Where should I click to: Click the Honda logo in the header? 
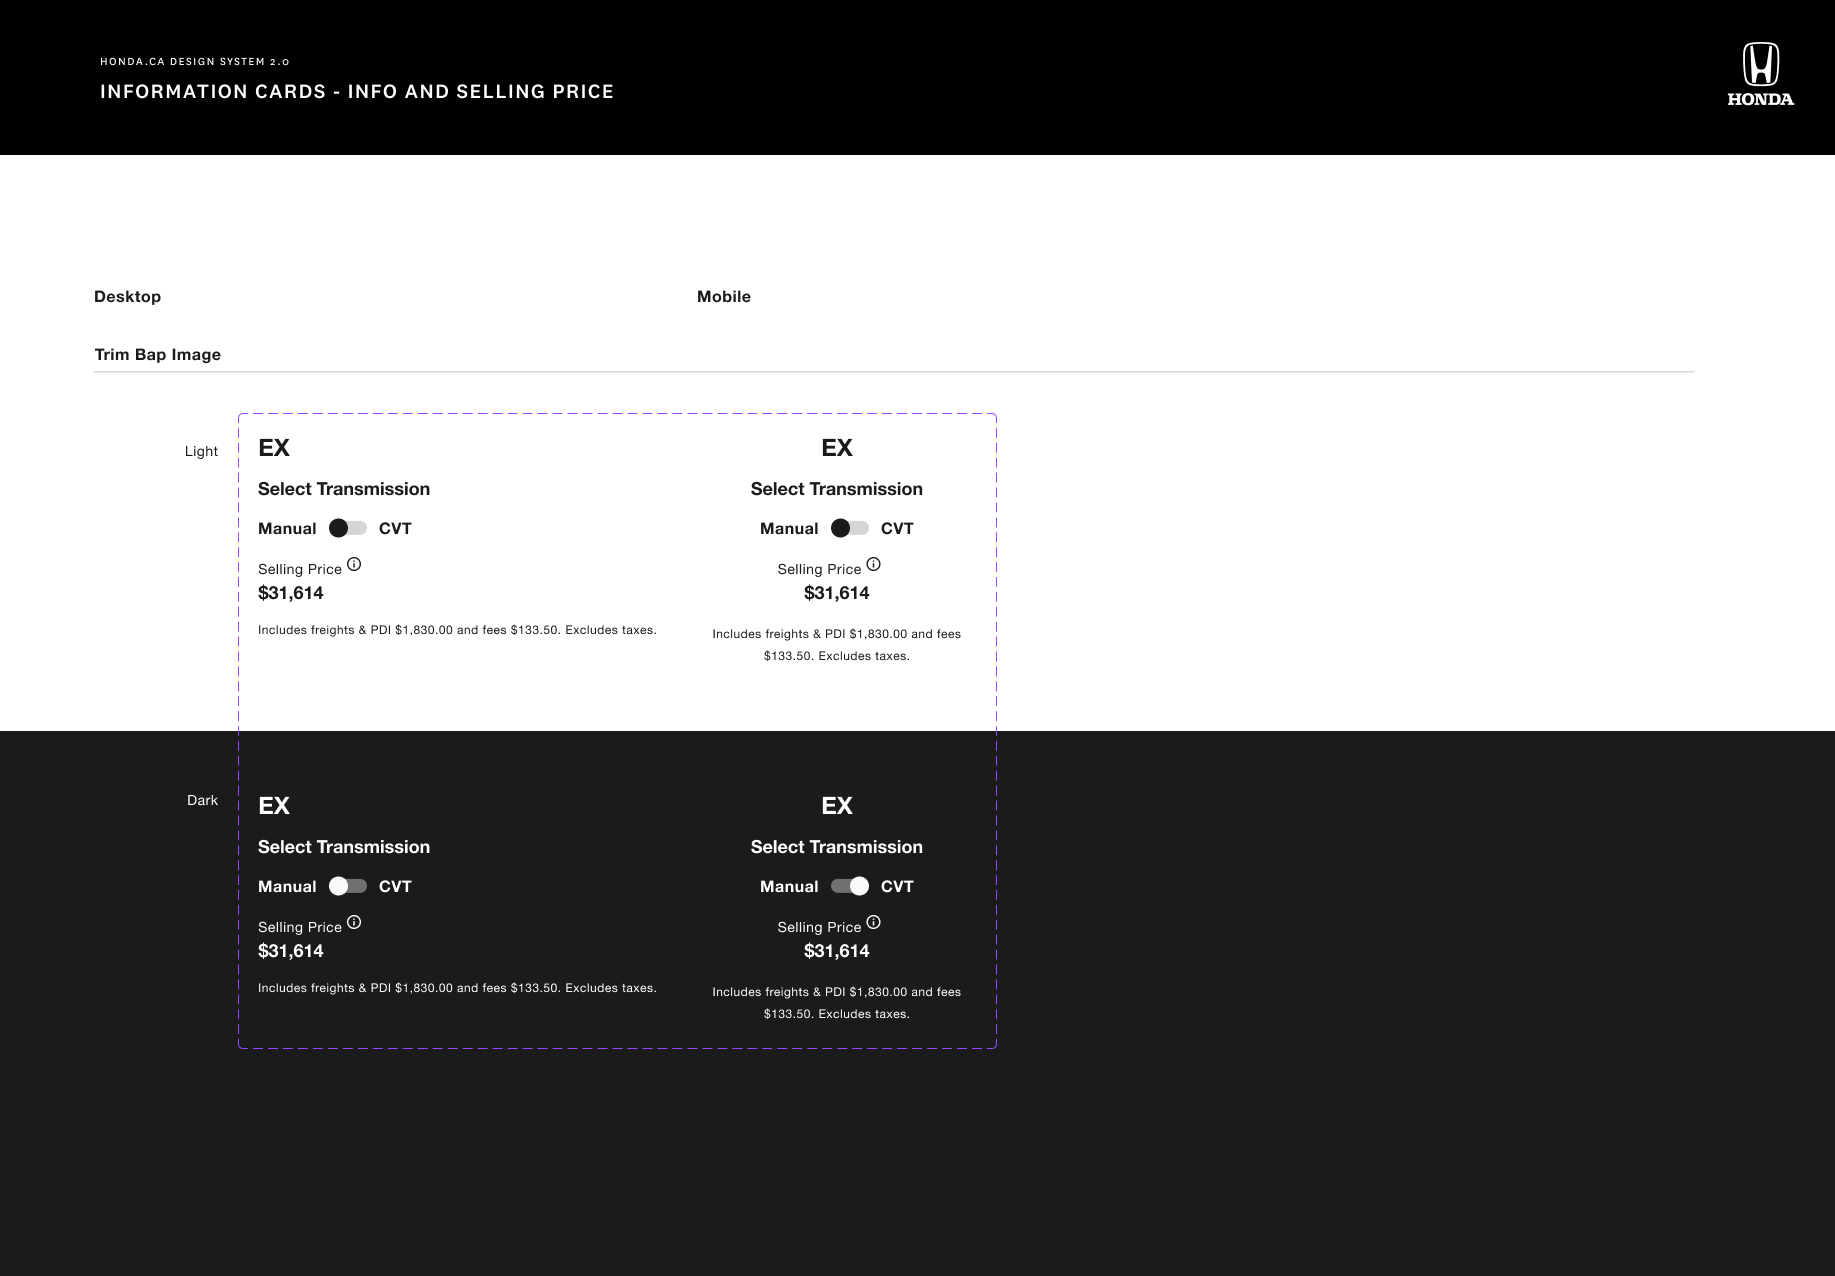point(1760,74)
